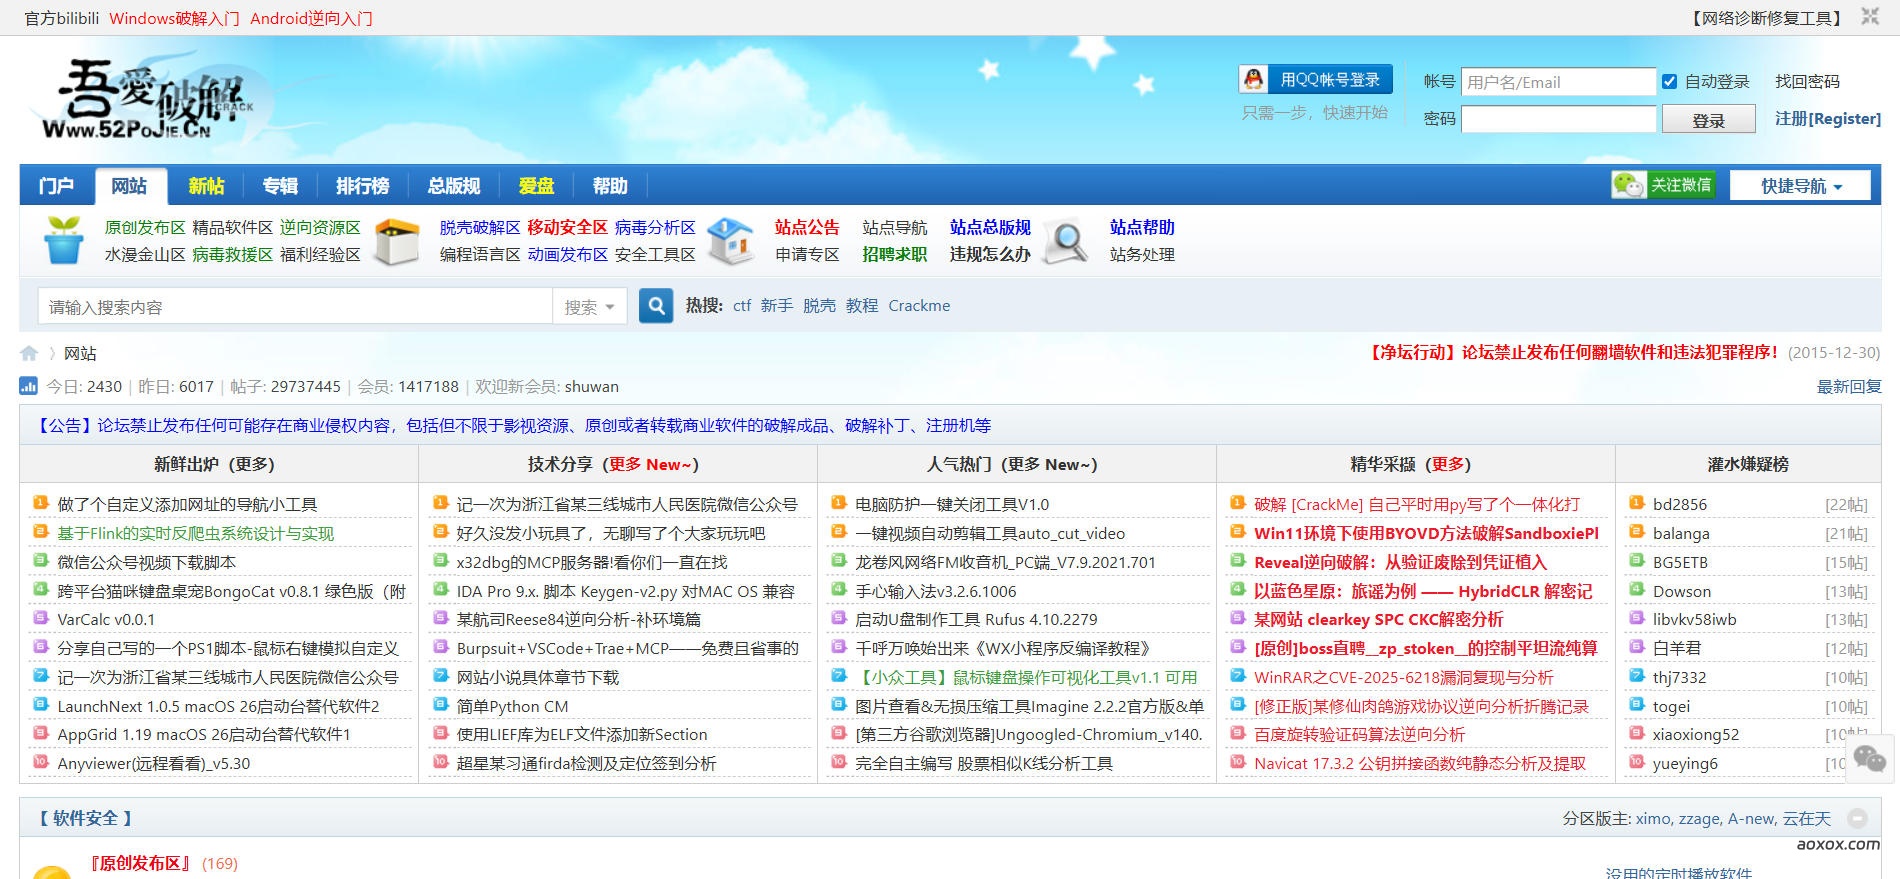Image resolution: width=1900 pixels, height=879 pixels.
Task: Open the 招聘求职 link
Action: click(x=895, y=255)
